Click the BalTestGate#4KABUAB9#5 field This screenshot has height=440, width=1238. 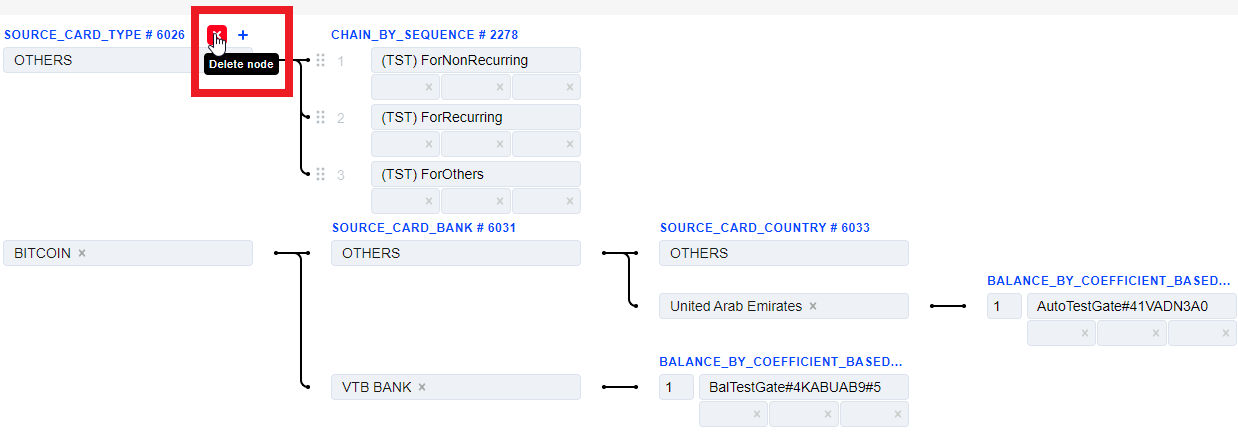[803, 387]
